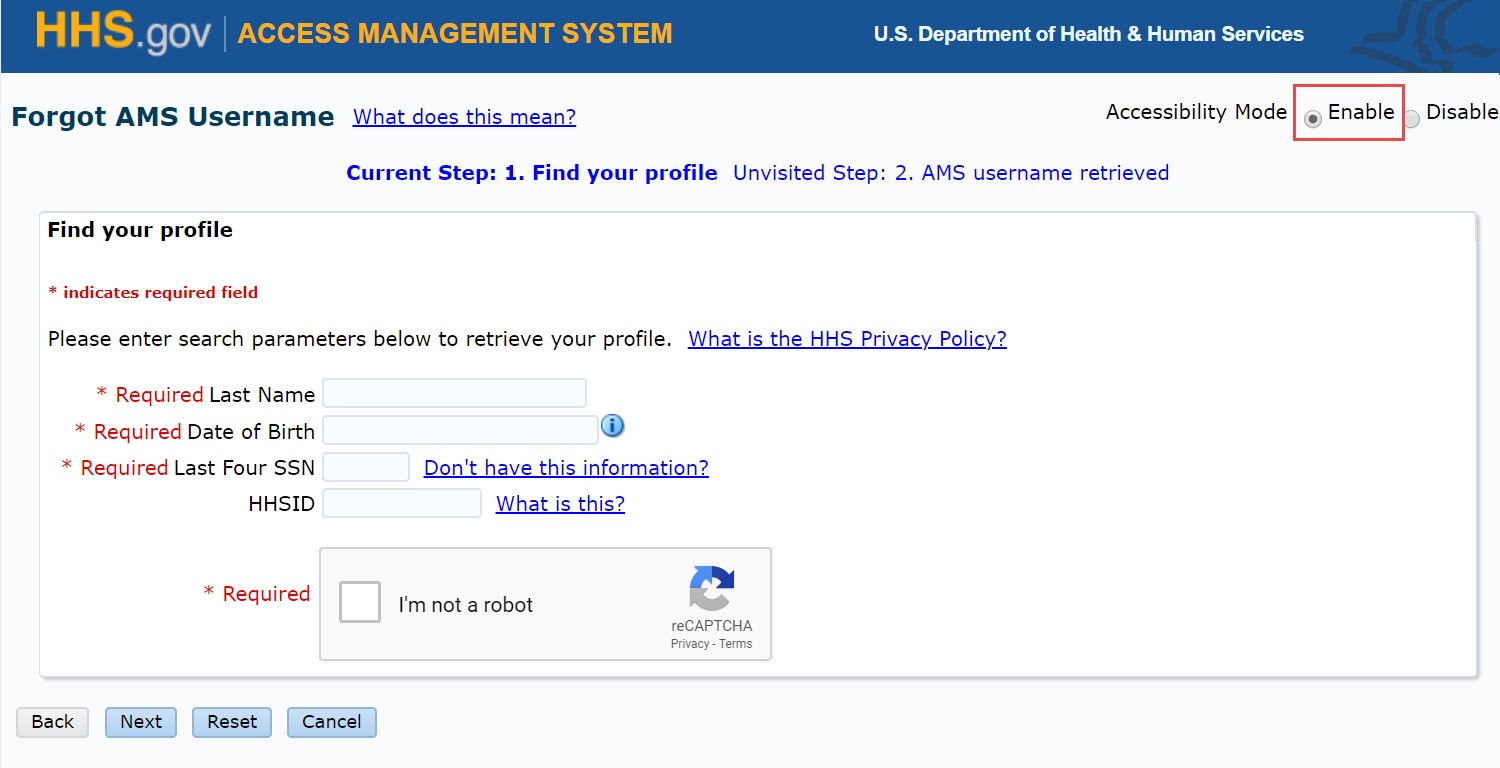This screenshot has width=1500, height=768.
Task: Disable Accessibility Mode
Action: click(1411, 117)
